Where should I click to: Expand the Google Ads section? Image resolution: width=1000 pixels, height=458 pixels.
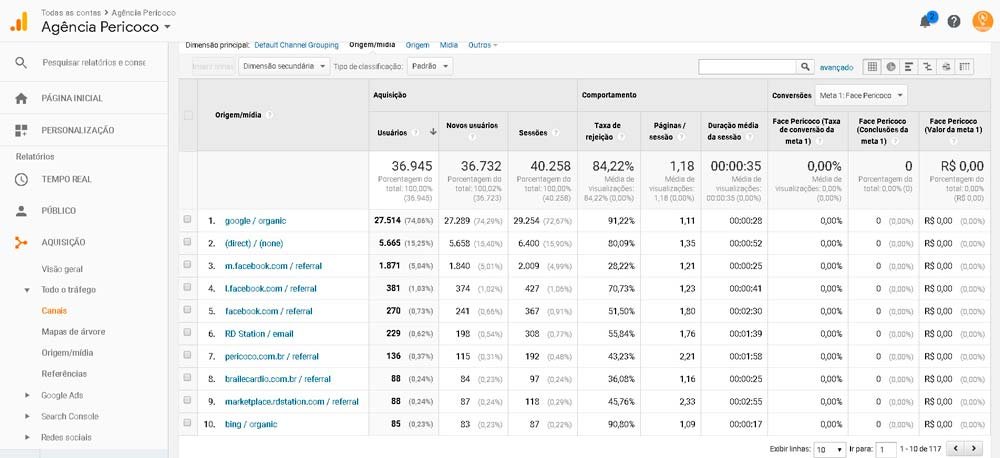point(27,395)
